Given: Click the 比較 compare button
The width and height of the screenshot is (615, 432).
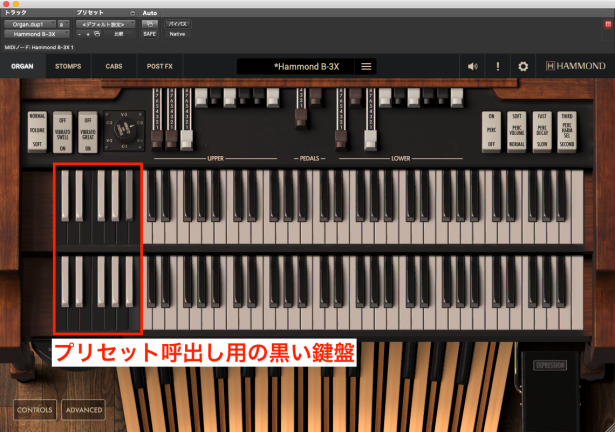Looking at the screenshot, I should (x=118, y=34).
